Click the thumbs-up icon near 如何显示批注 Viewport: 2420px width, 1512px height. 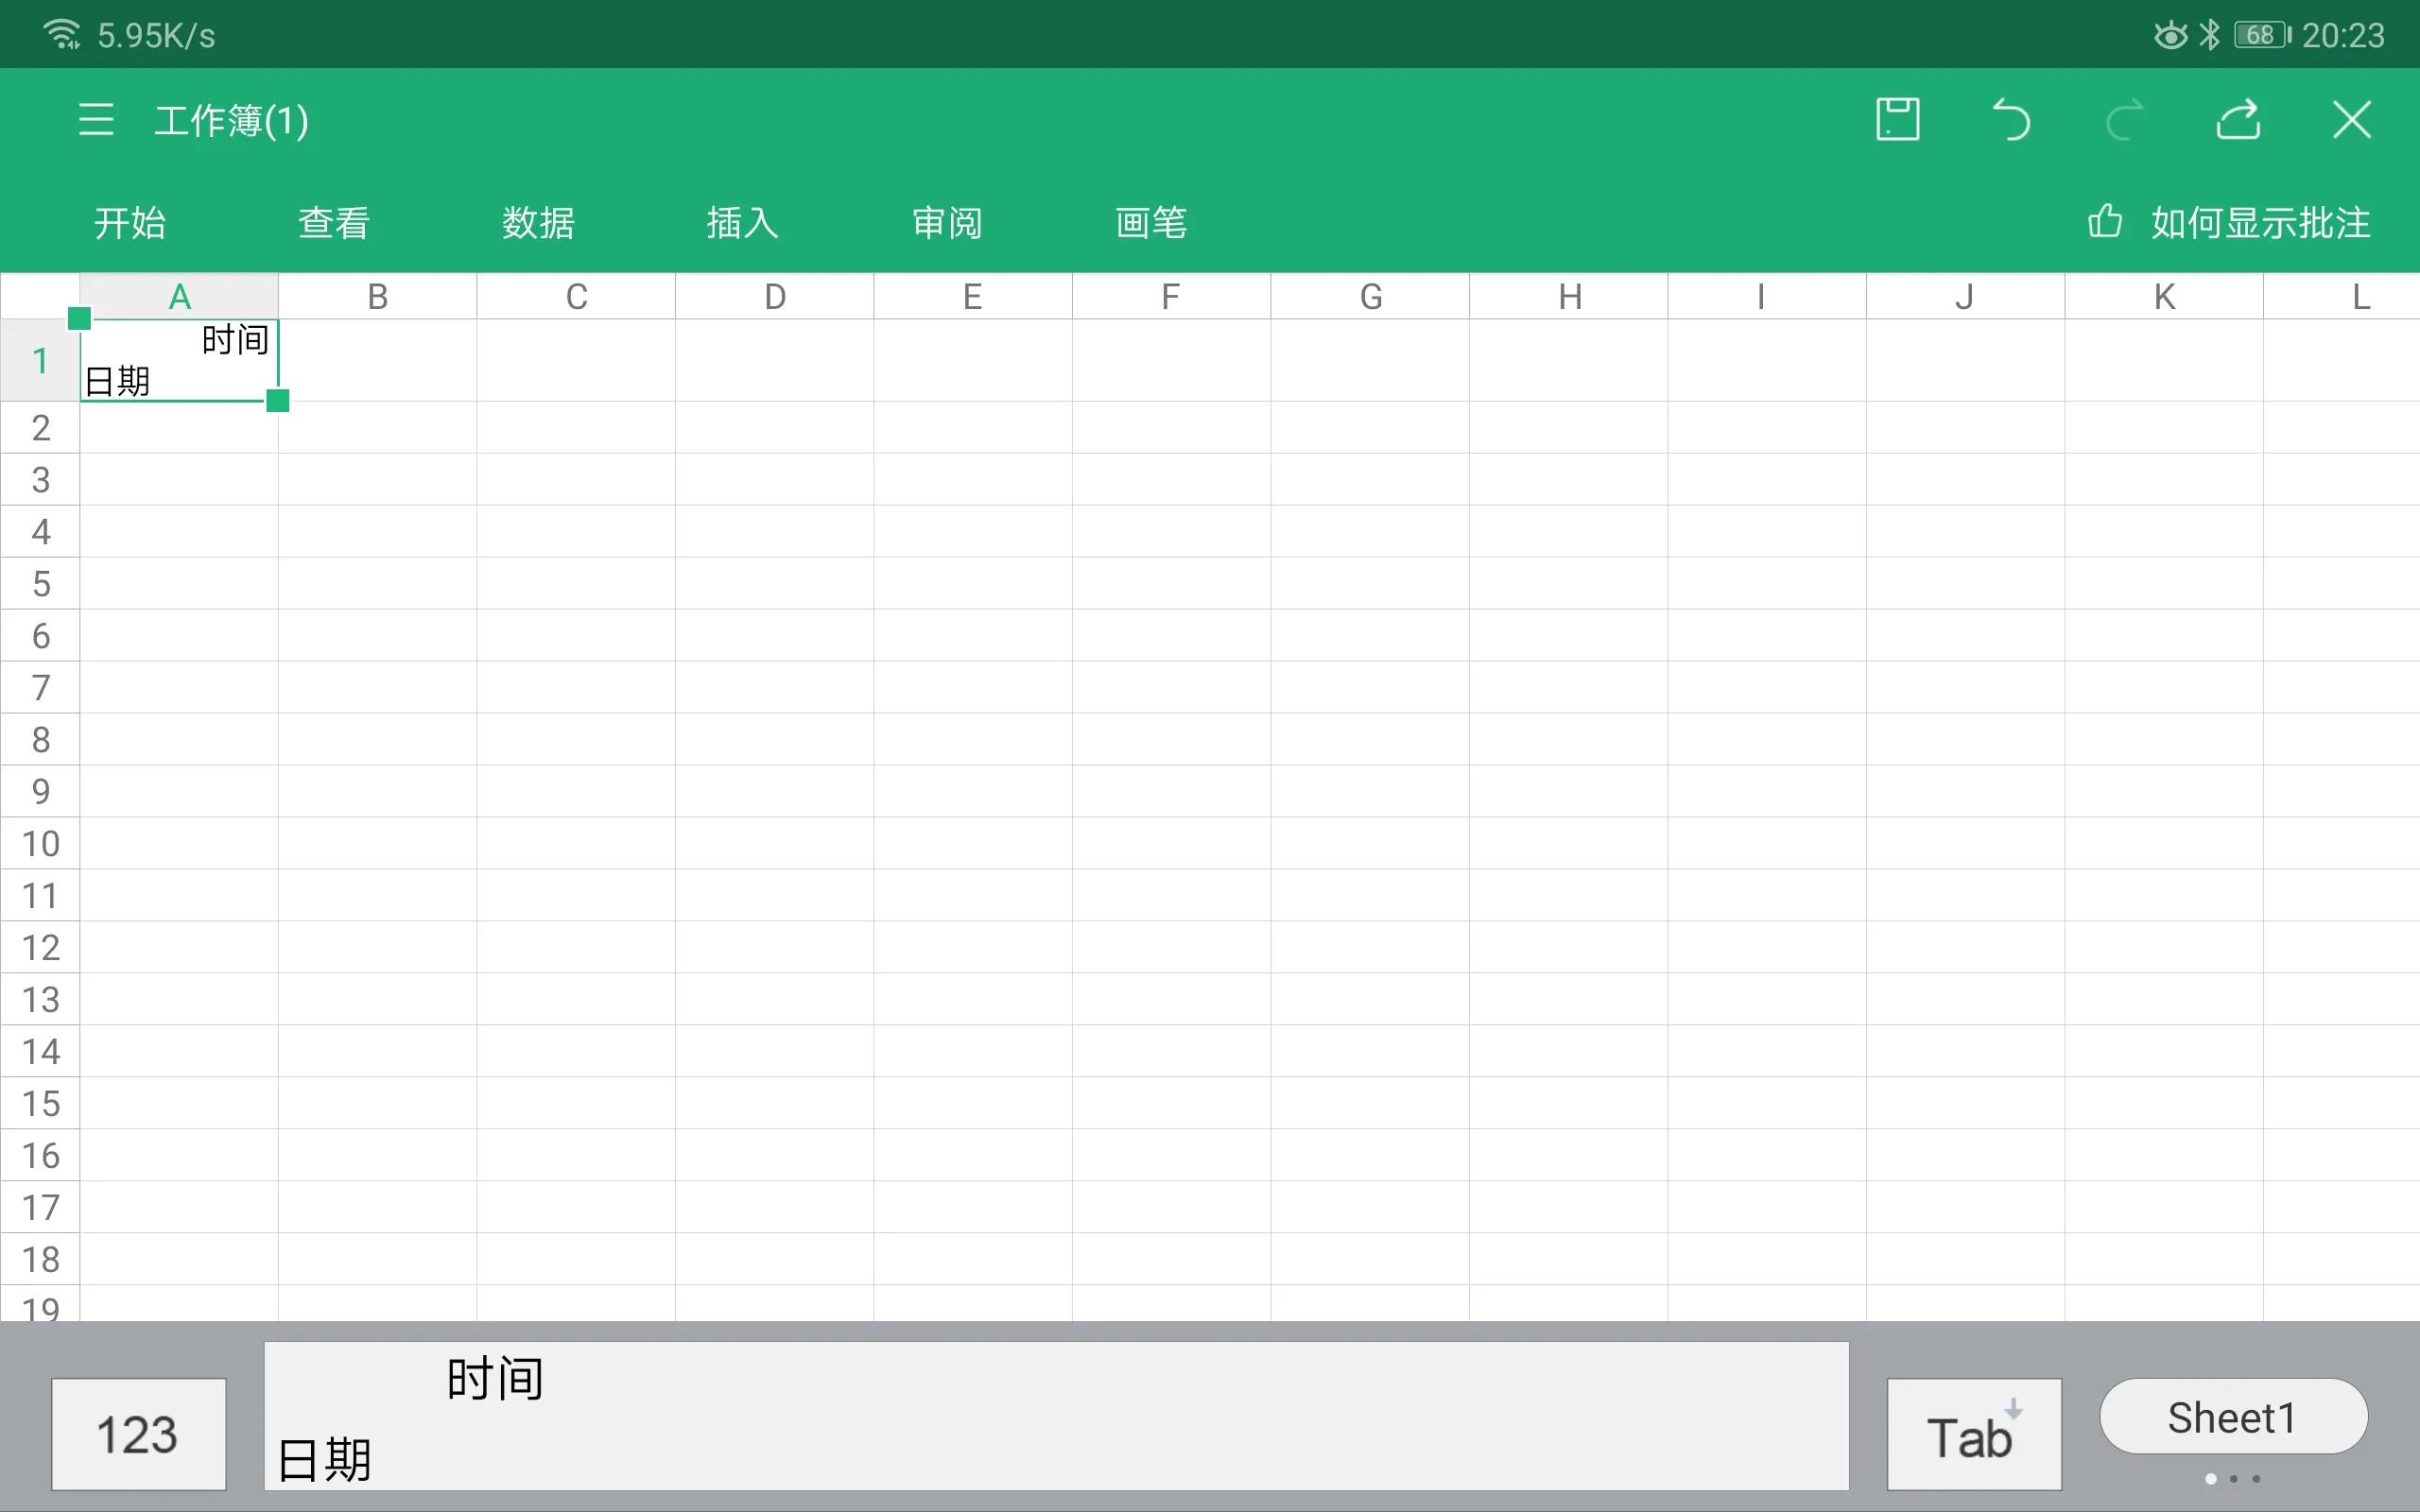click(2103, 222)
